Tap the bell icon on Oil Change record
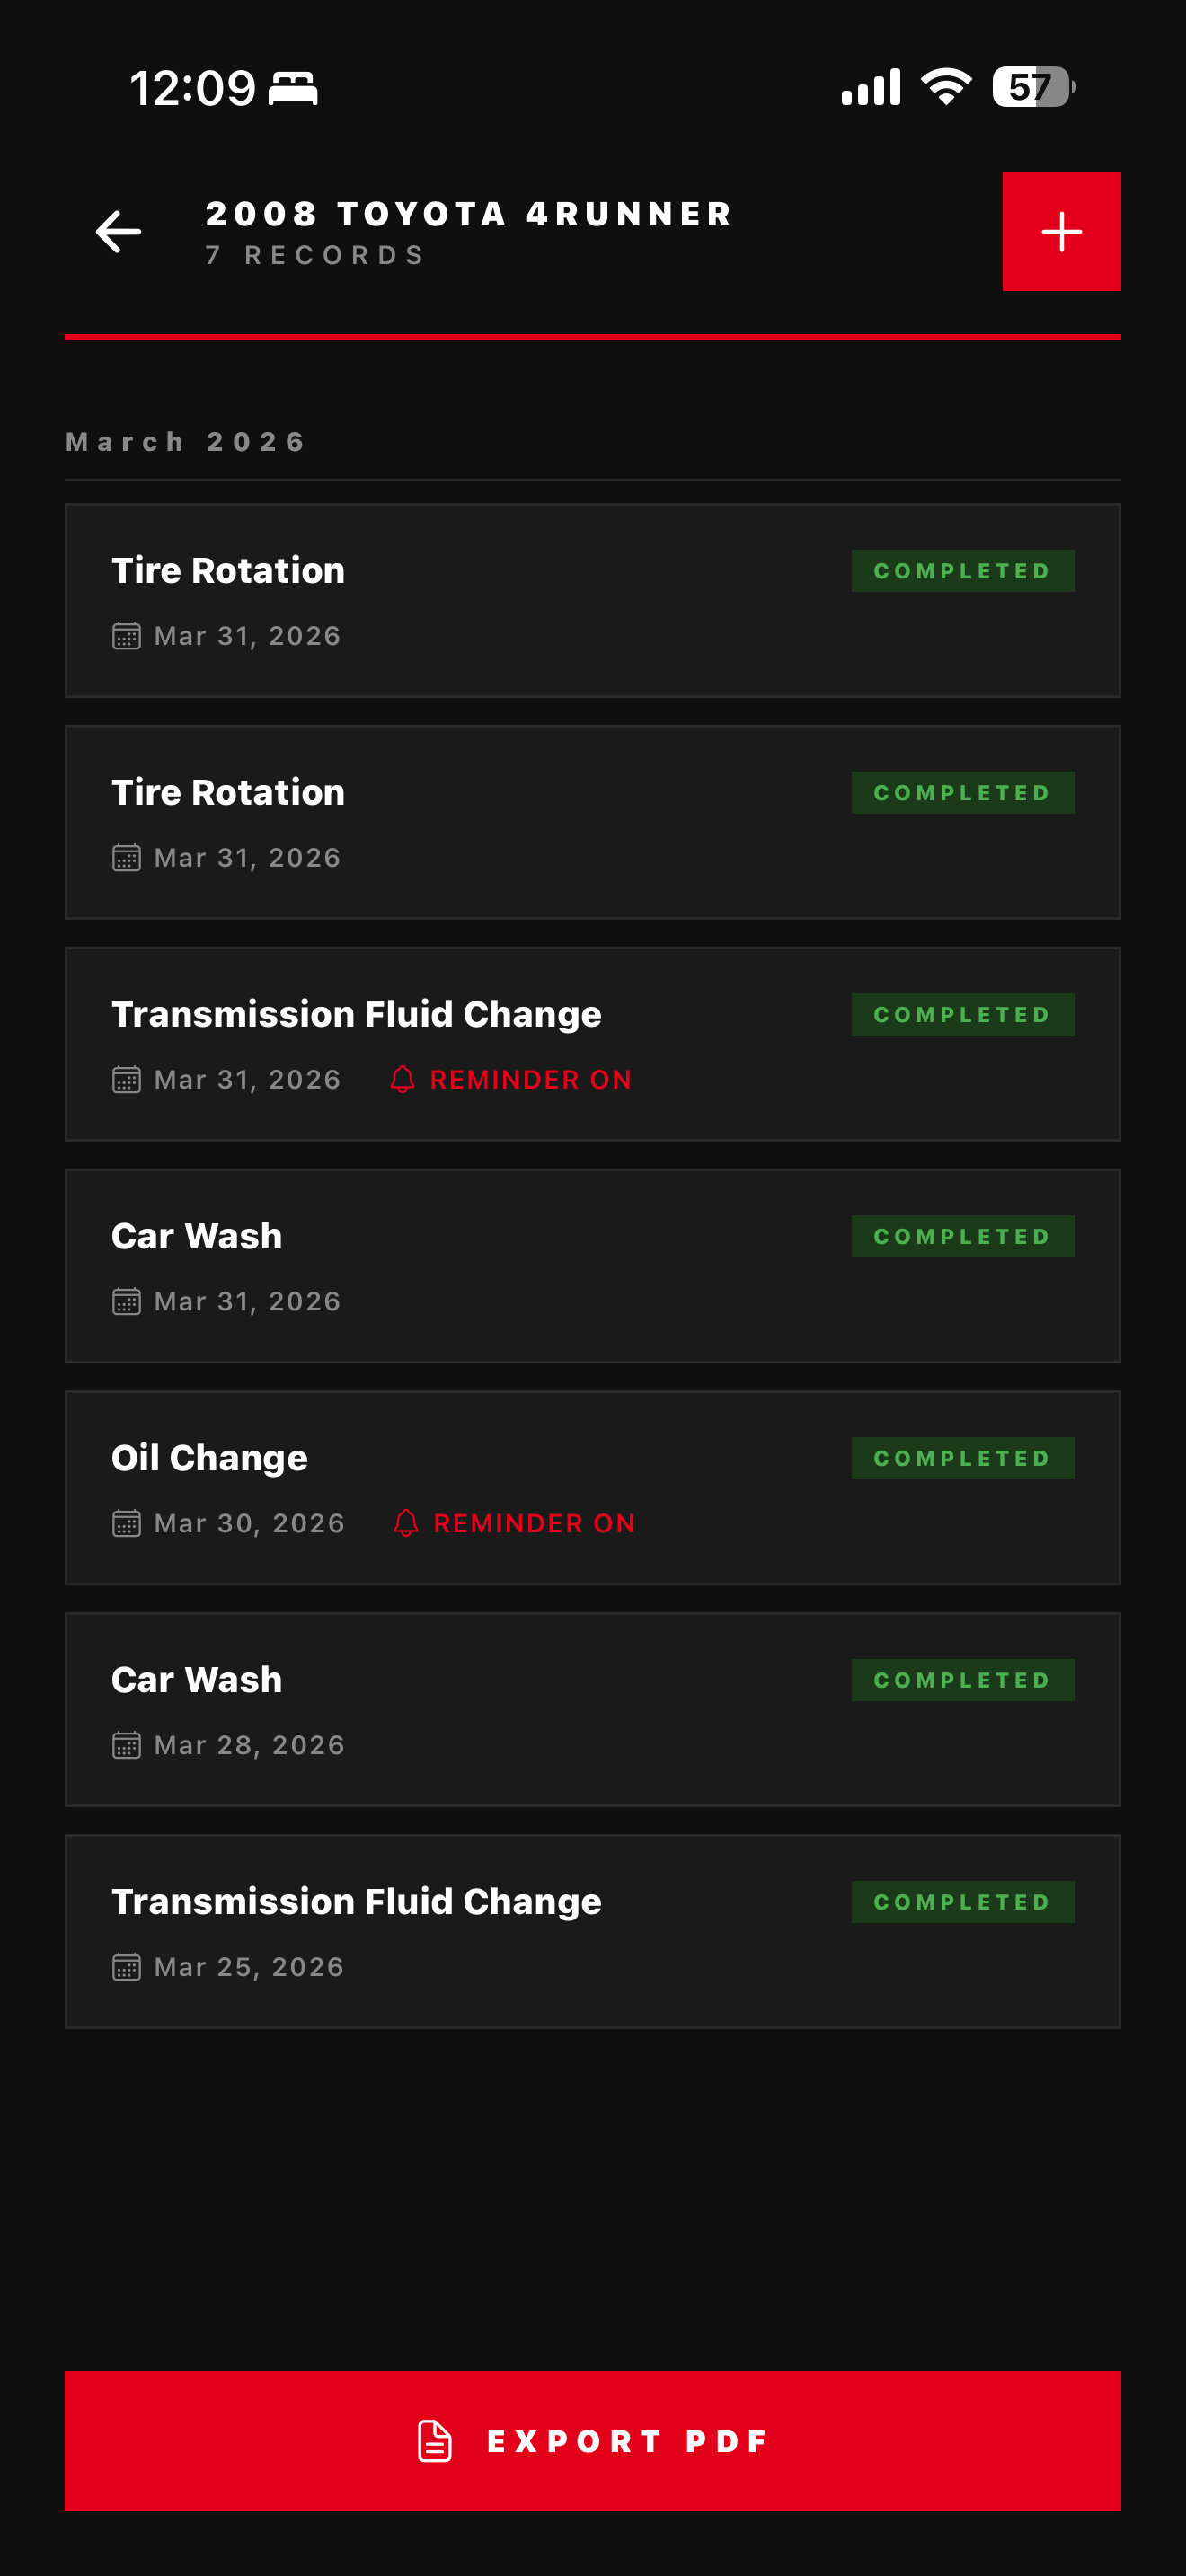 click(x=406, y=1523)
